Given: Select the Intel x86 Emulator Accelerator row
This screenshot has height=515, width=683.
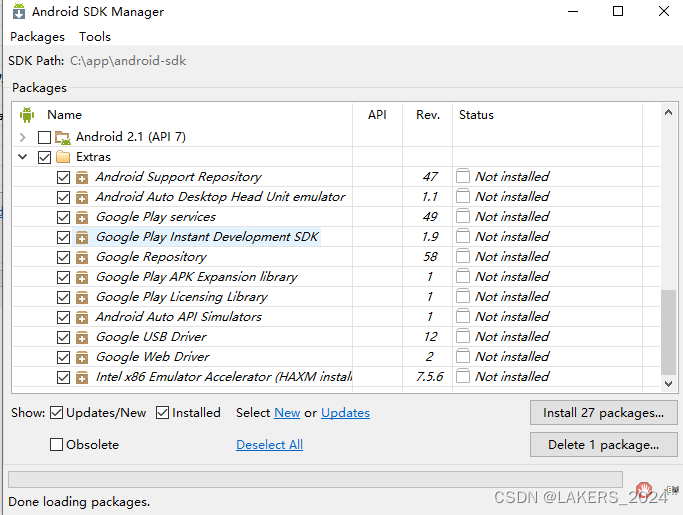Looking at the screenshot, I should (224, 377).
